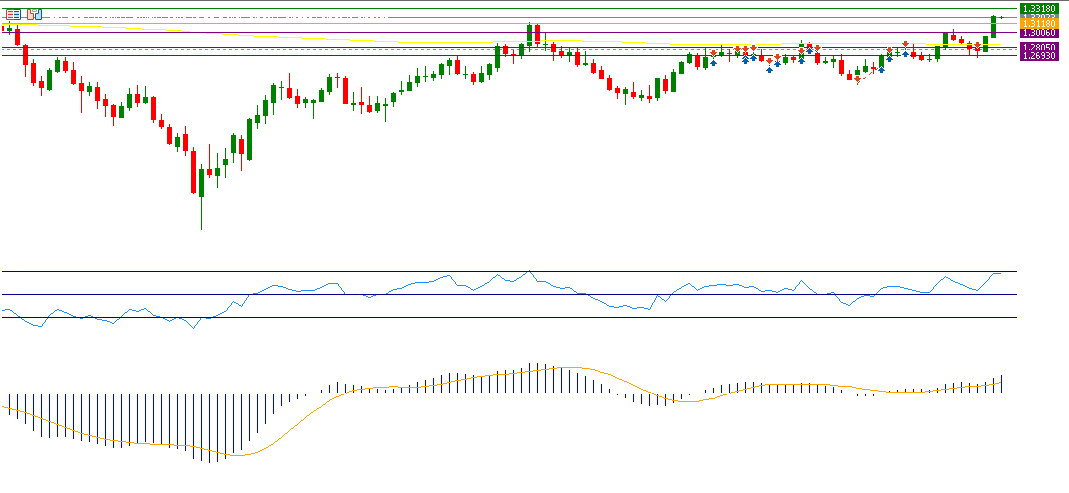Select the top green horizontal level line
This screenshot has height=493, width=1069.
pos(500,8)
